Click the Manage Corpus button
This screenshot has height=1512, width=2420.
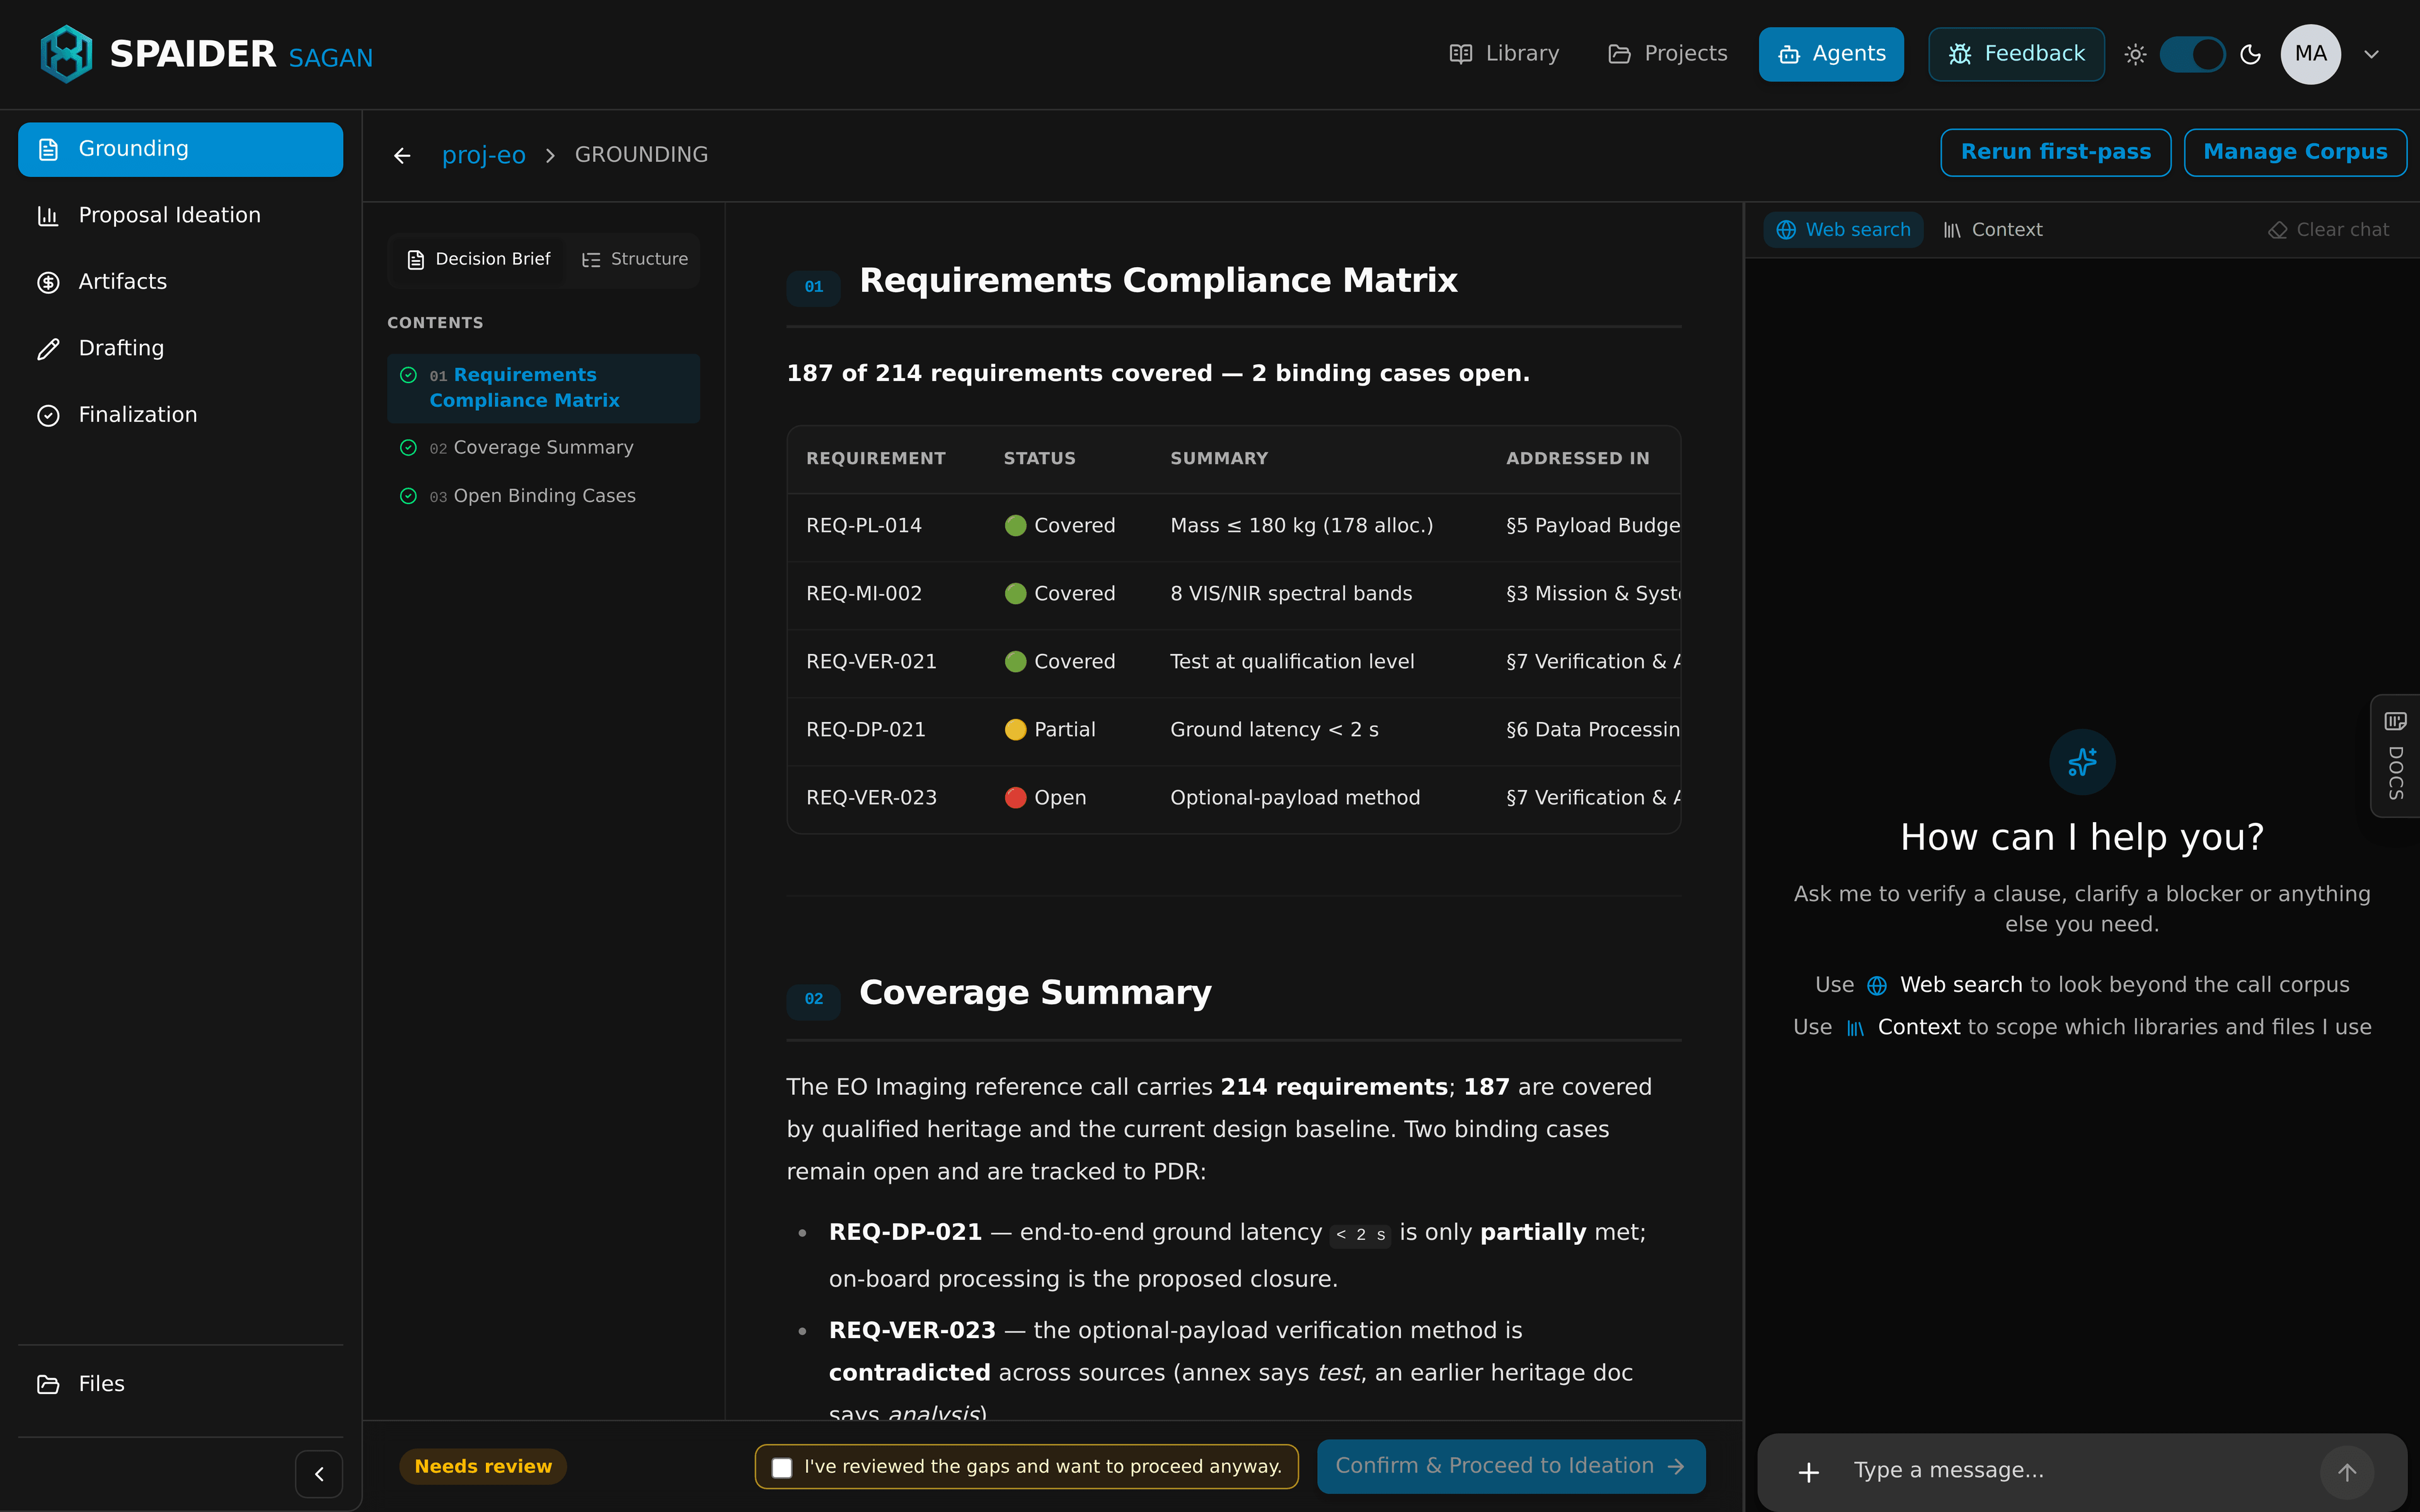click(x=2295, y=152)
